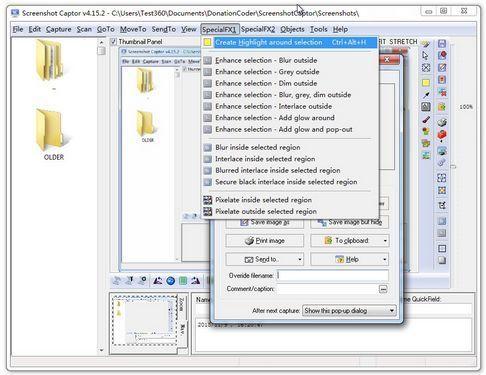Click the crosshair selection tool icon
Image resolution: width=486 pixels, height=375 pixels.
426,68
